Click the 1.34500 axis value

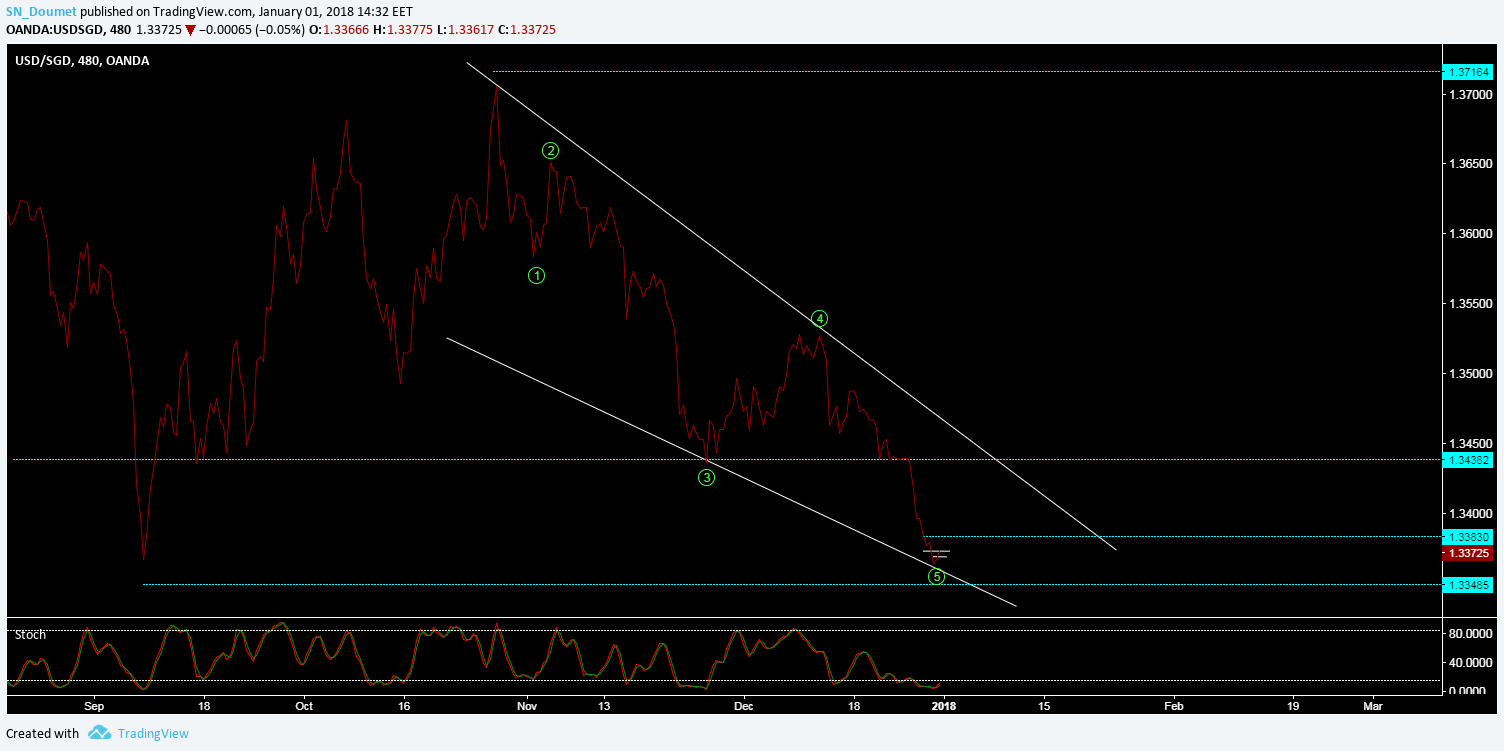1471,443
